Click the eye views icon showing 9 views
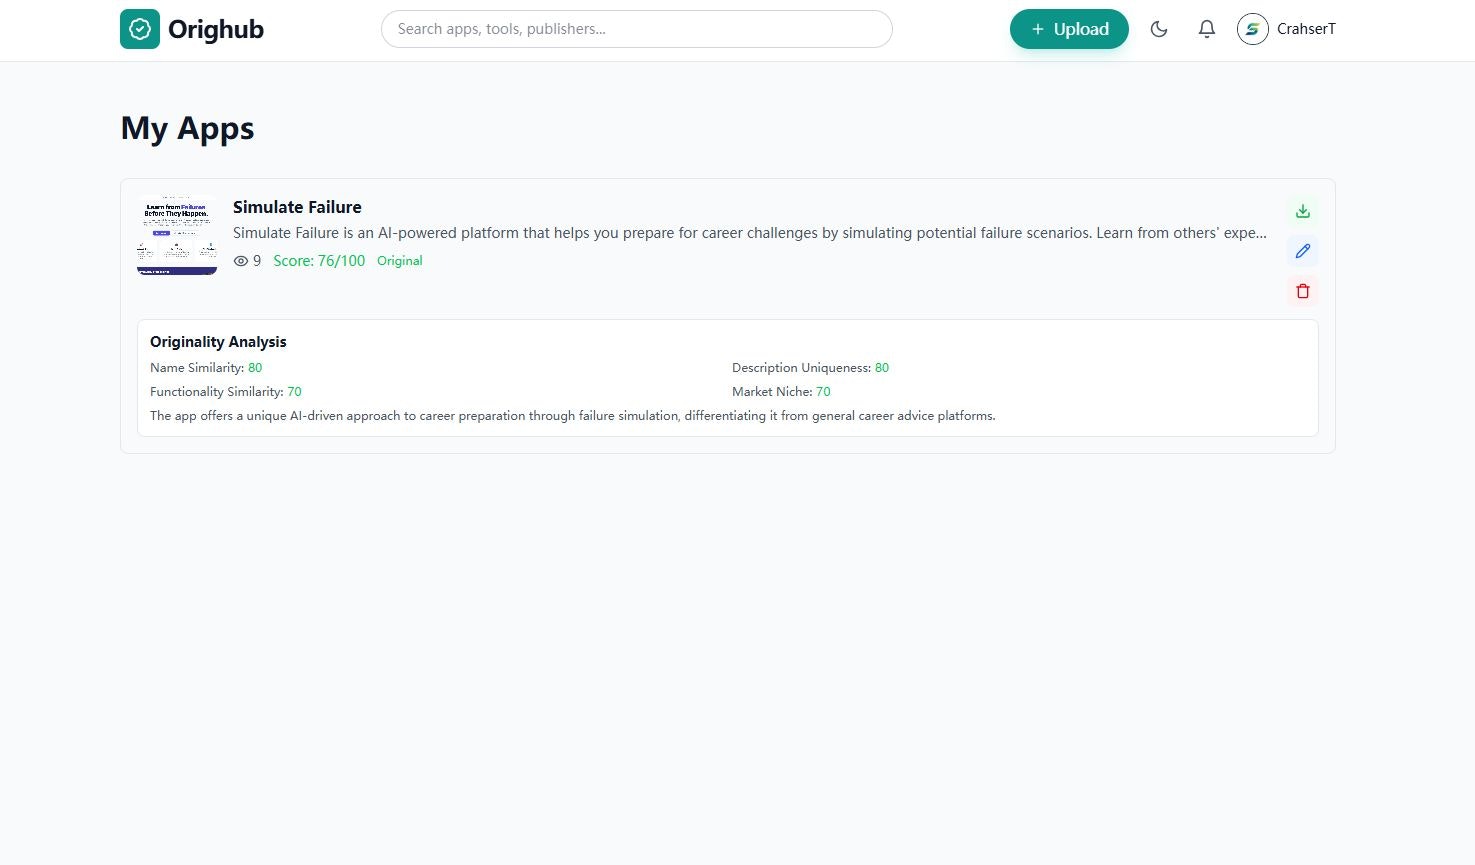Image resolution: width=1475 pixels, height=865 pixels. [241, 260]
